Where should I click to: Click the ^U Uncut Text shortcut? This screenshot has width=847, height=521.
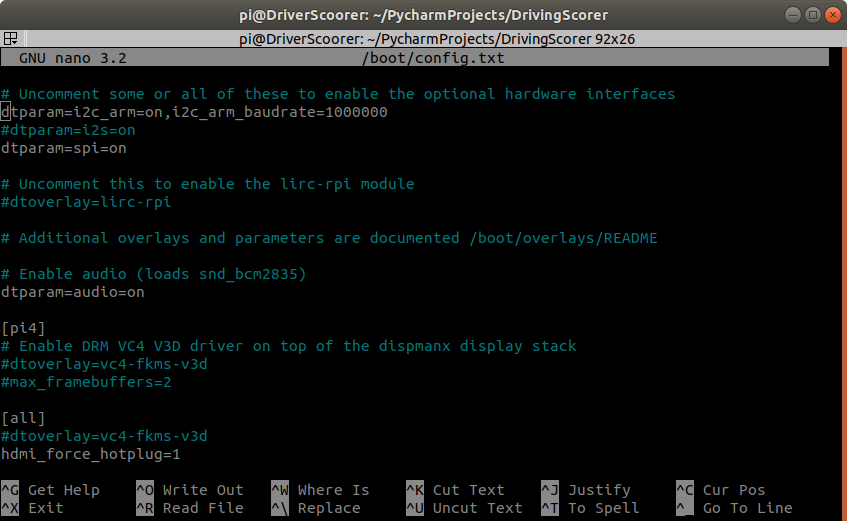[465, 508]
